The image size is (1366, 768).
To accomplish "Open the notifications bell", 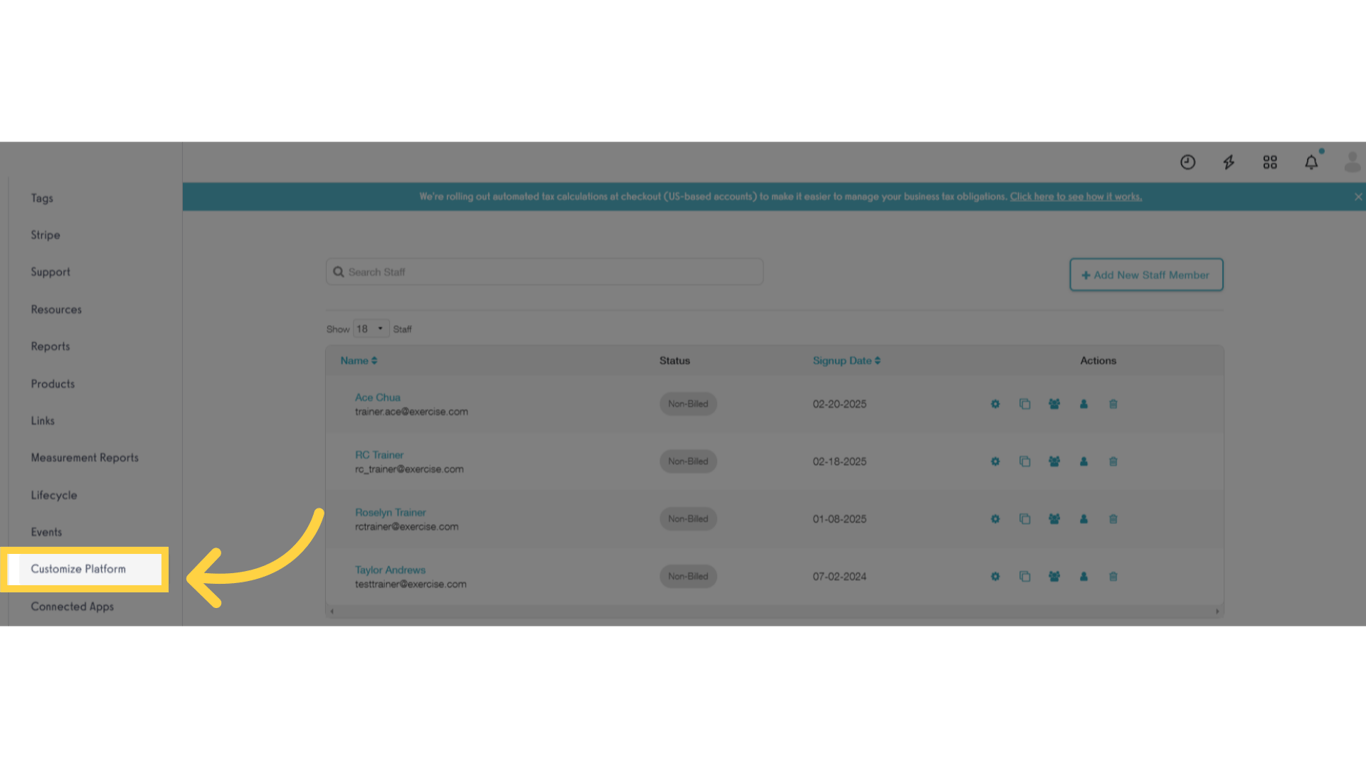I will click(x=1311, y=161).
